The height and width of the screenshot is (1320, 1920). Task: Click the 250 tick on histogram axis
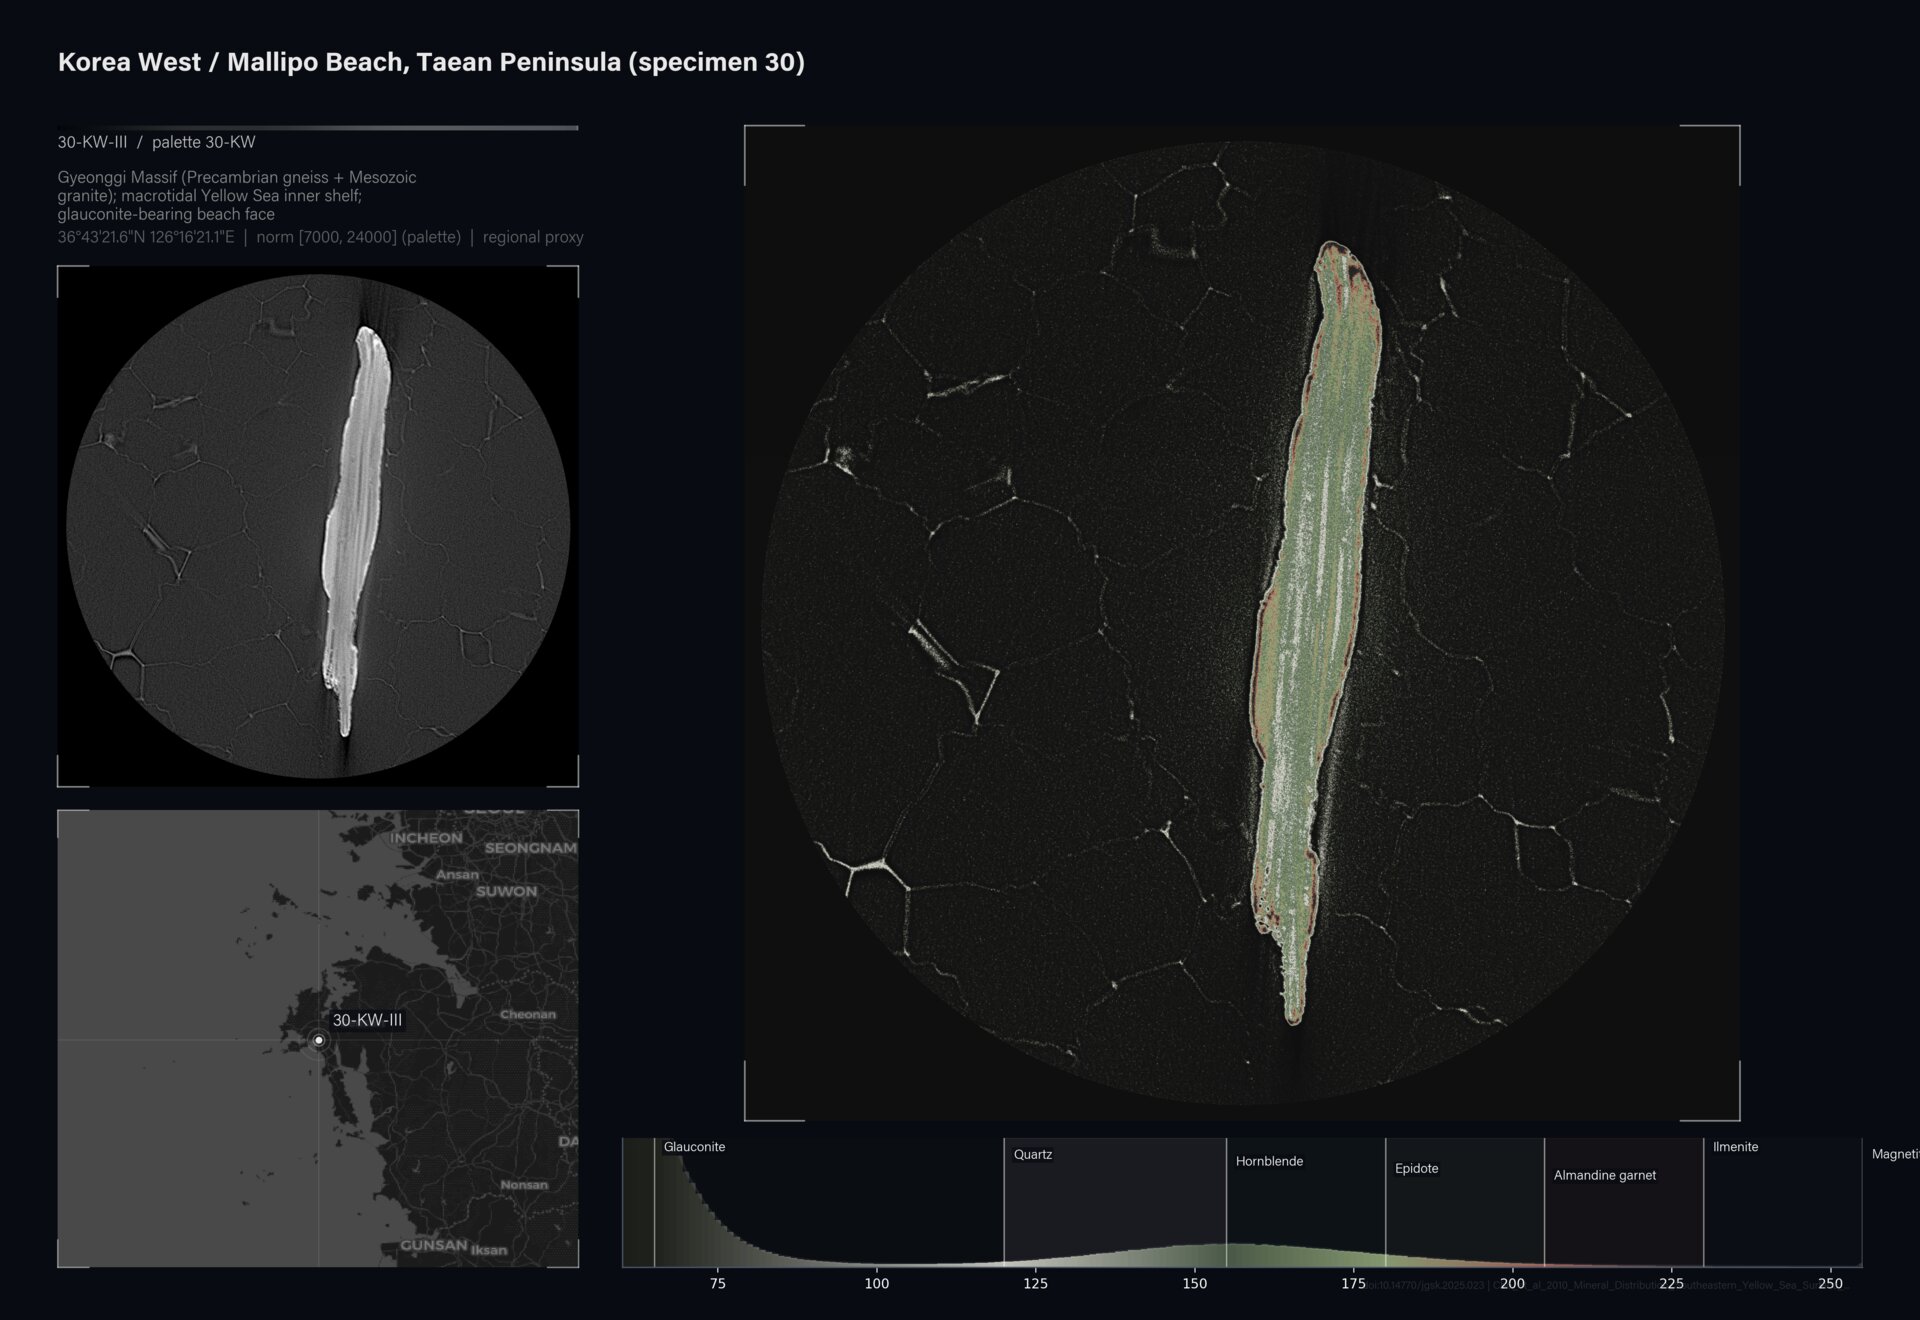click(1831, 1284)
